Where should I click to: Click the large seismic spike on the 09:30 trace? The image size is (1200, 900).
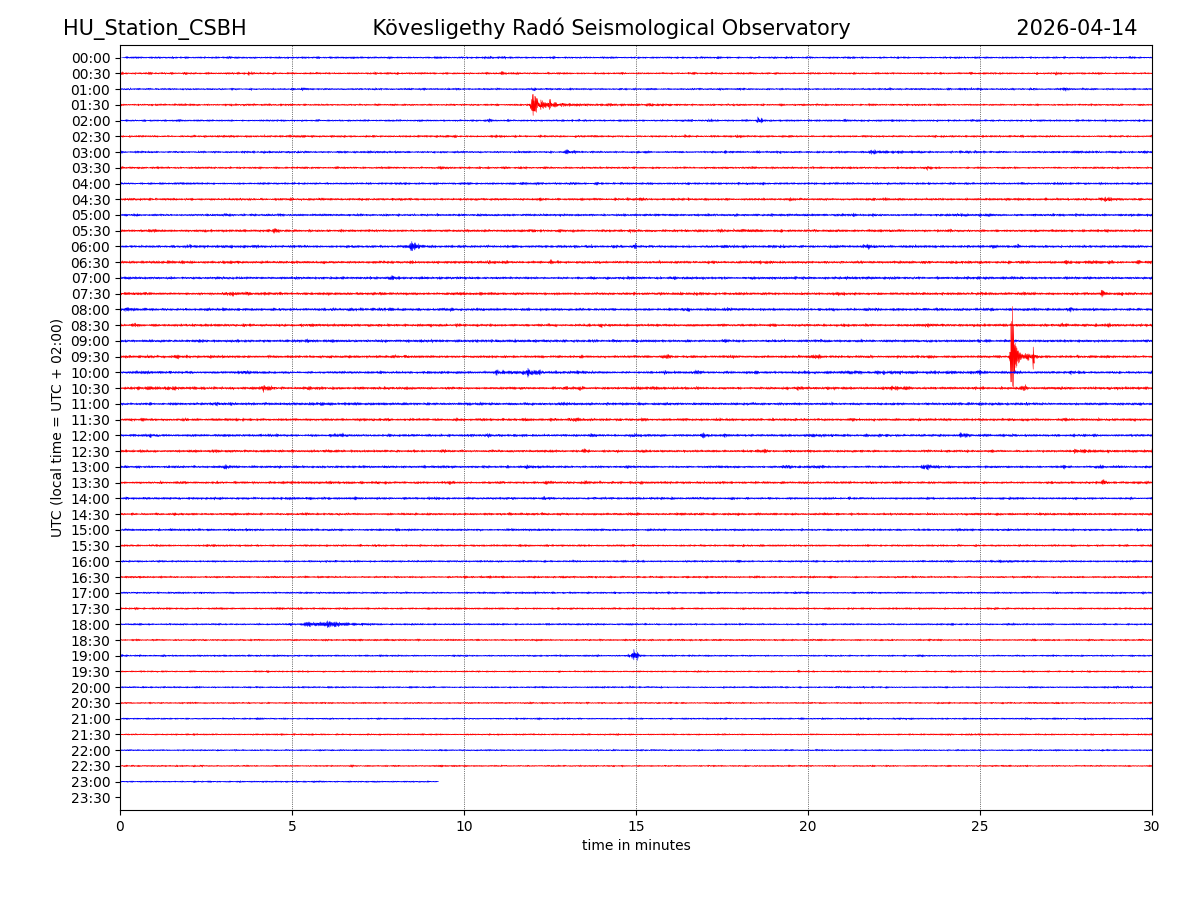[x=1013, y=356]
